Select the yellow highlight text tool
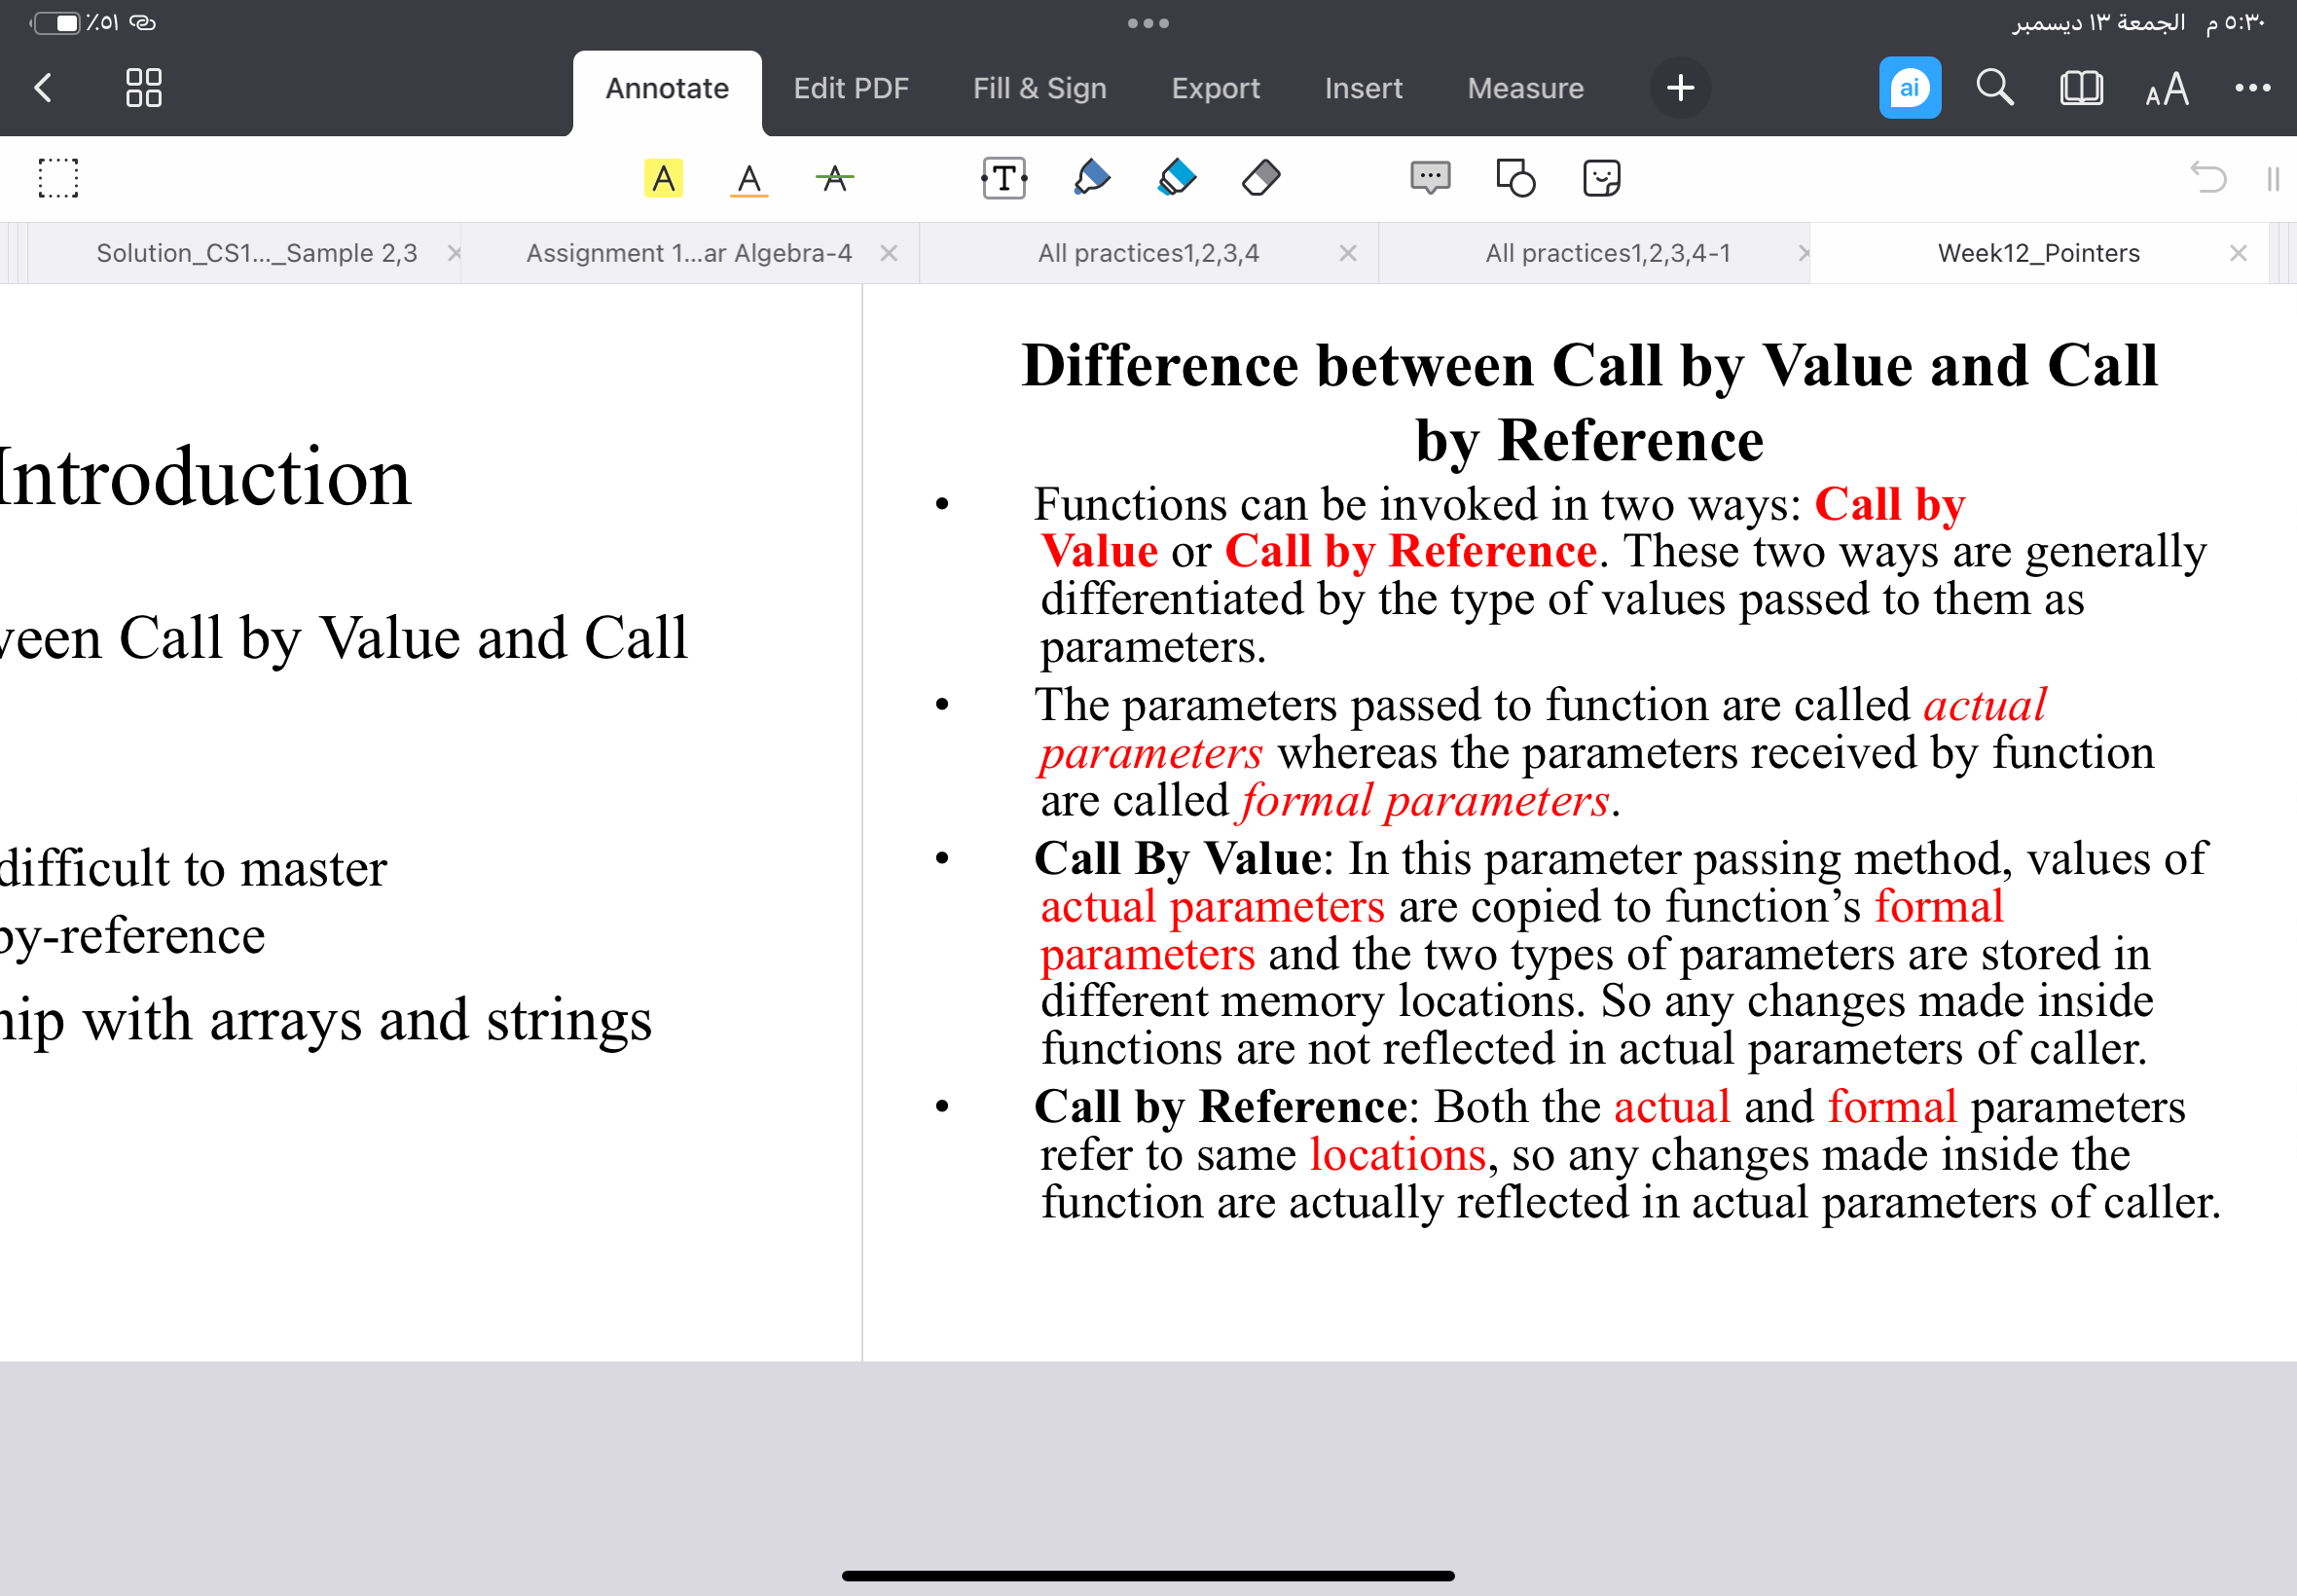Screen dimensions: 2297x1596 coord(663,178)
